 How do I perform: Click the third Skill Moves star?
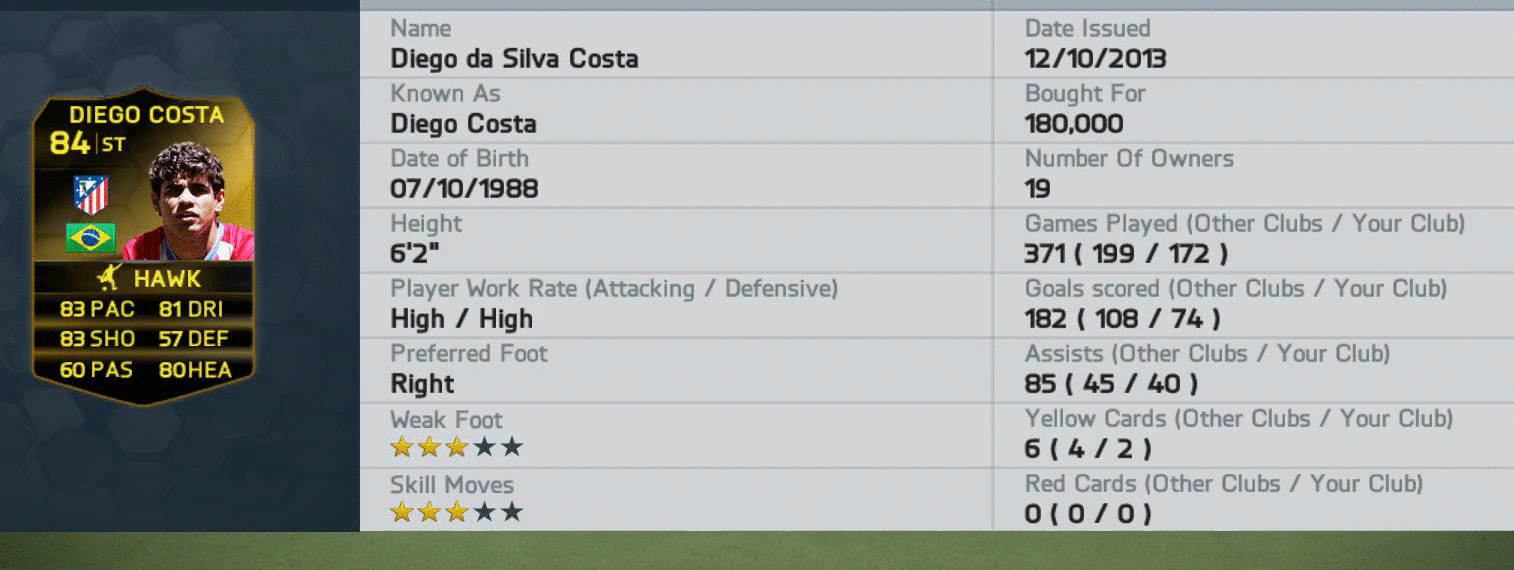[x=457, y=512]
